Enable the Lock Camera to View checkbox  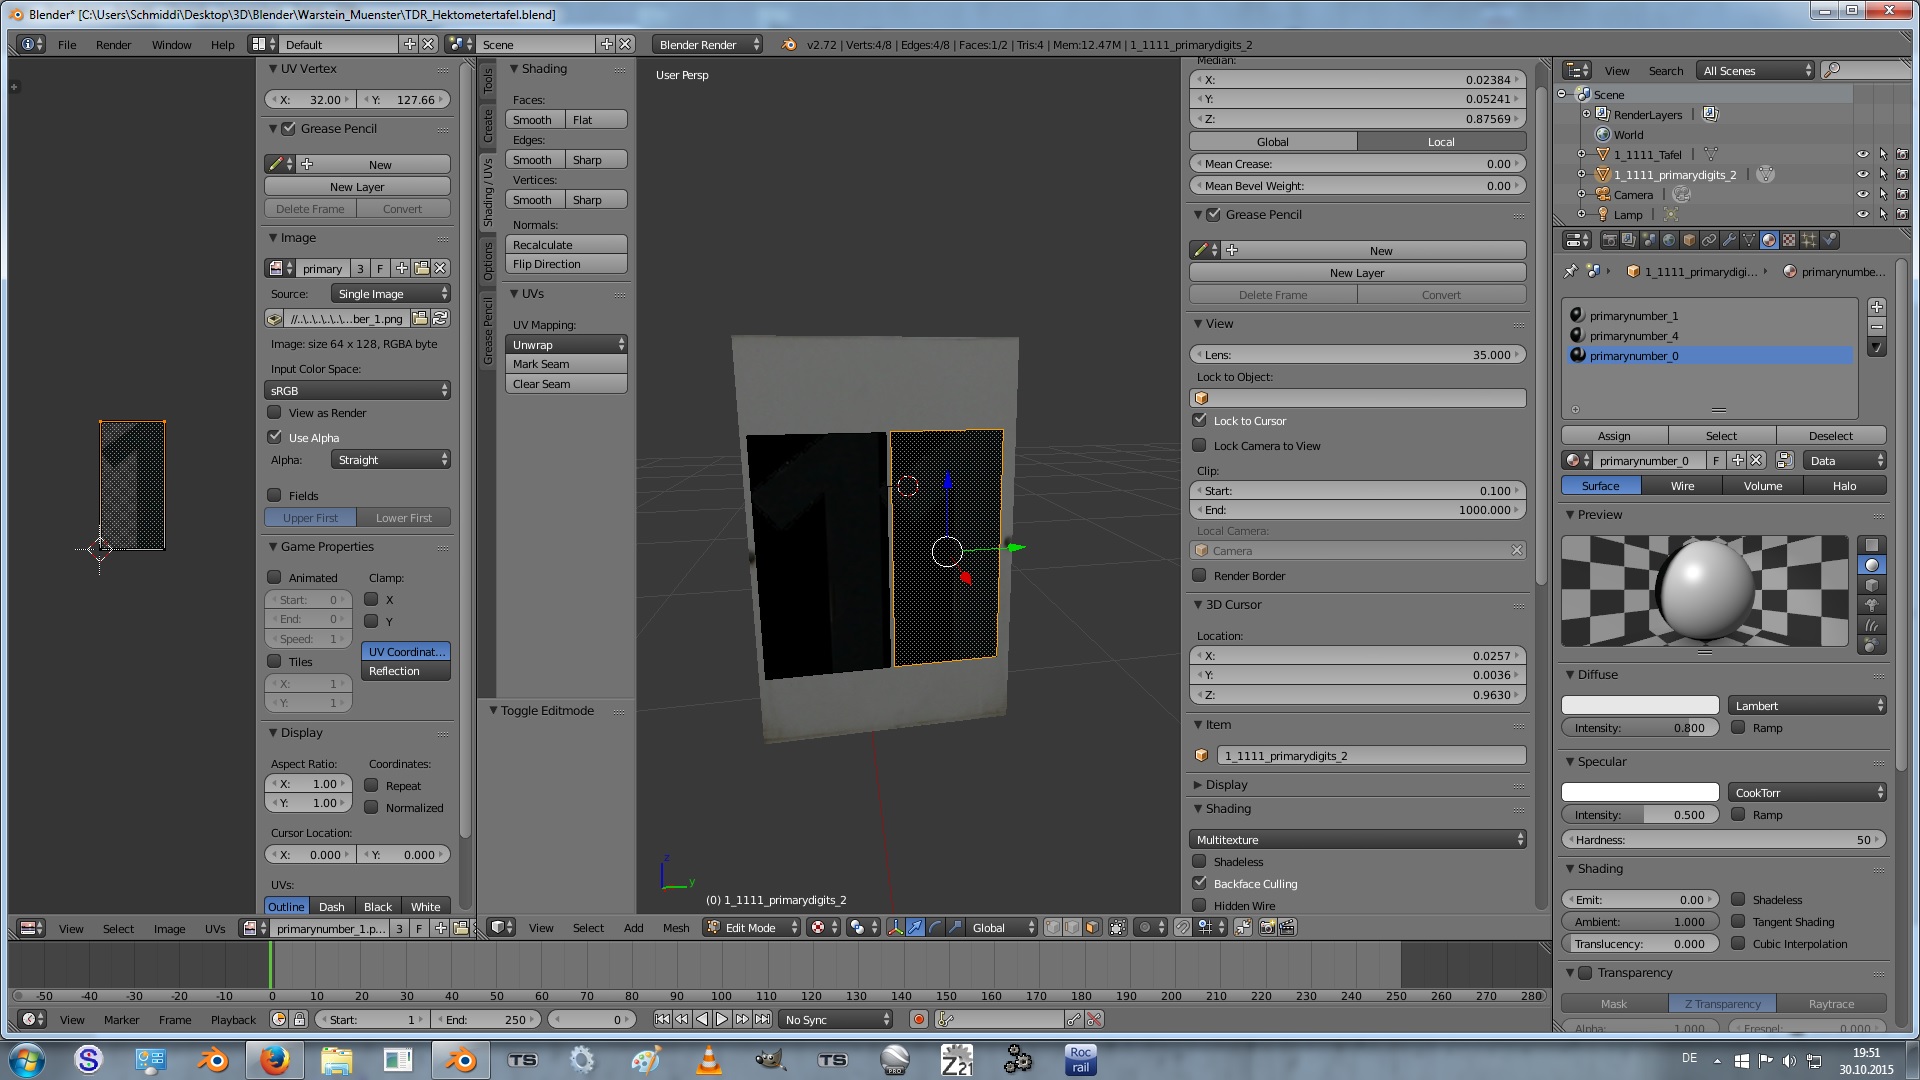pos(1199,445)
